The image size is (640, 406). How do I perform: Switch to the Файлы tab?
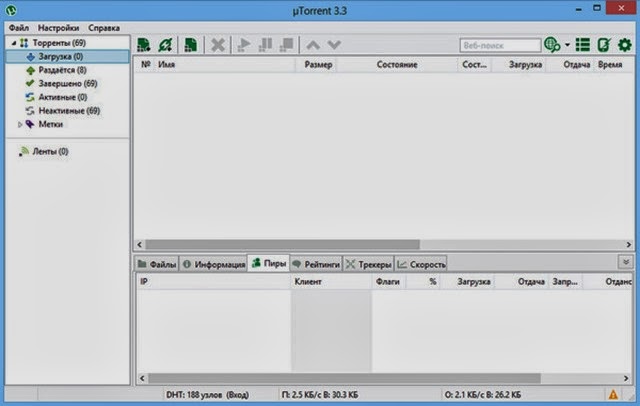click(x=157, y=264)
